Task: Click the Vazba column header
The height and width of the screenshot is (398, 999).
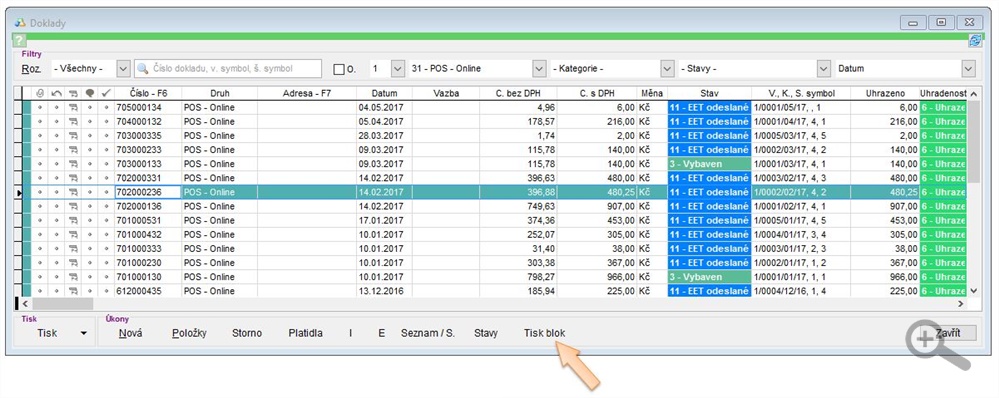Action: coord(446,93)
